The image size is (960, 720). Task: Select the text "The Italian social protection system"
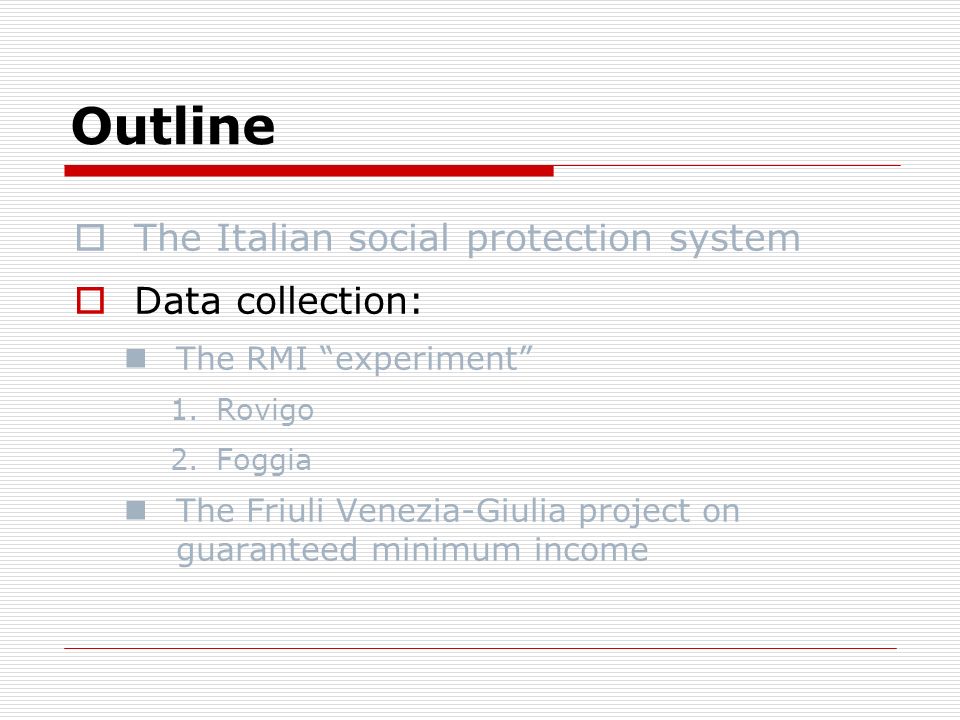pyautogui.click(x=467, y=239)
